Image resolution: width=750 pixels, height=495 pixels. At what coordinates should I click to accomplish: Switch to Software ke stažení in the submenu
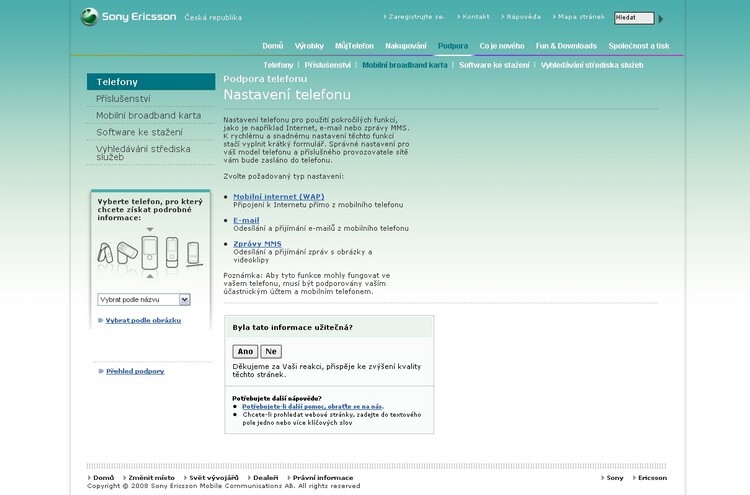(x=494, y=65)
